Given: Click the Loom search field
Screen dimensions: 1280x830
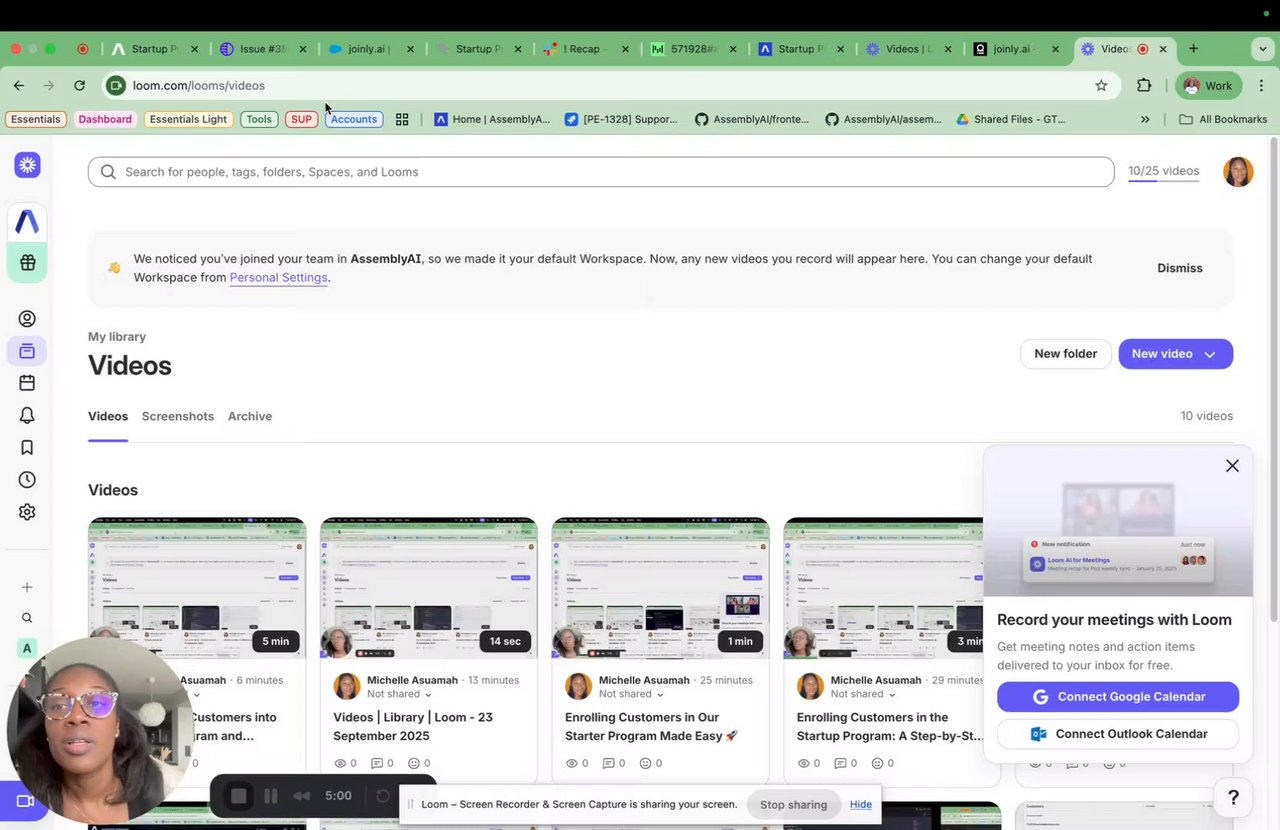Looking at the screenshot, I should click(601, 172).
